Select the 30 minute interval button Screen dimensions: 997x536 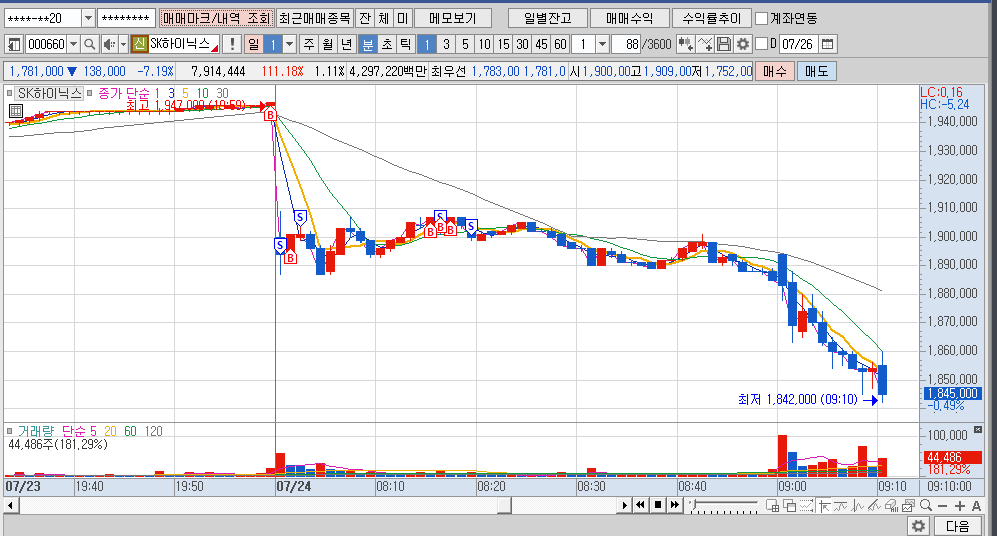tap(522, 44)
